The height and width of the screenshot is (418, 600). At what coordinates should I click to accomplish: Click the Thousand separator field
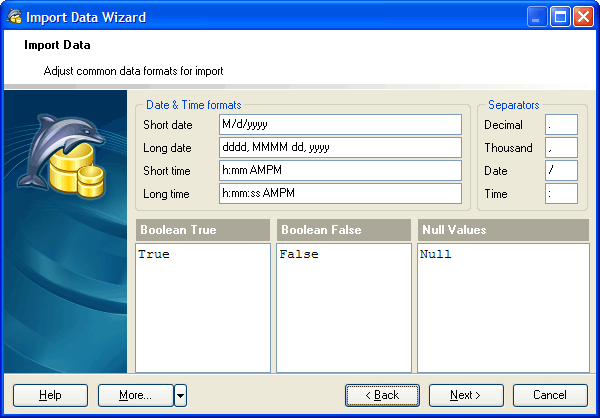561,147
